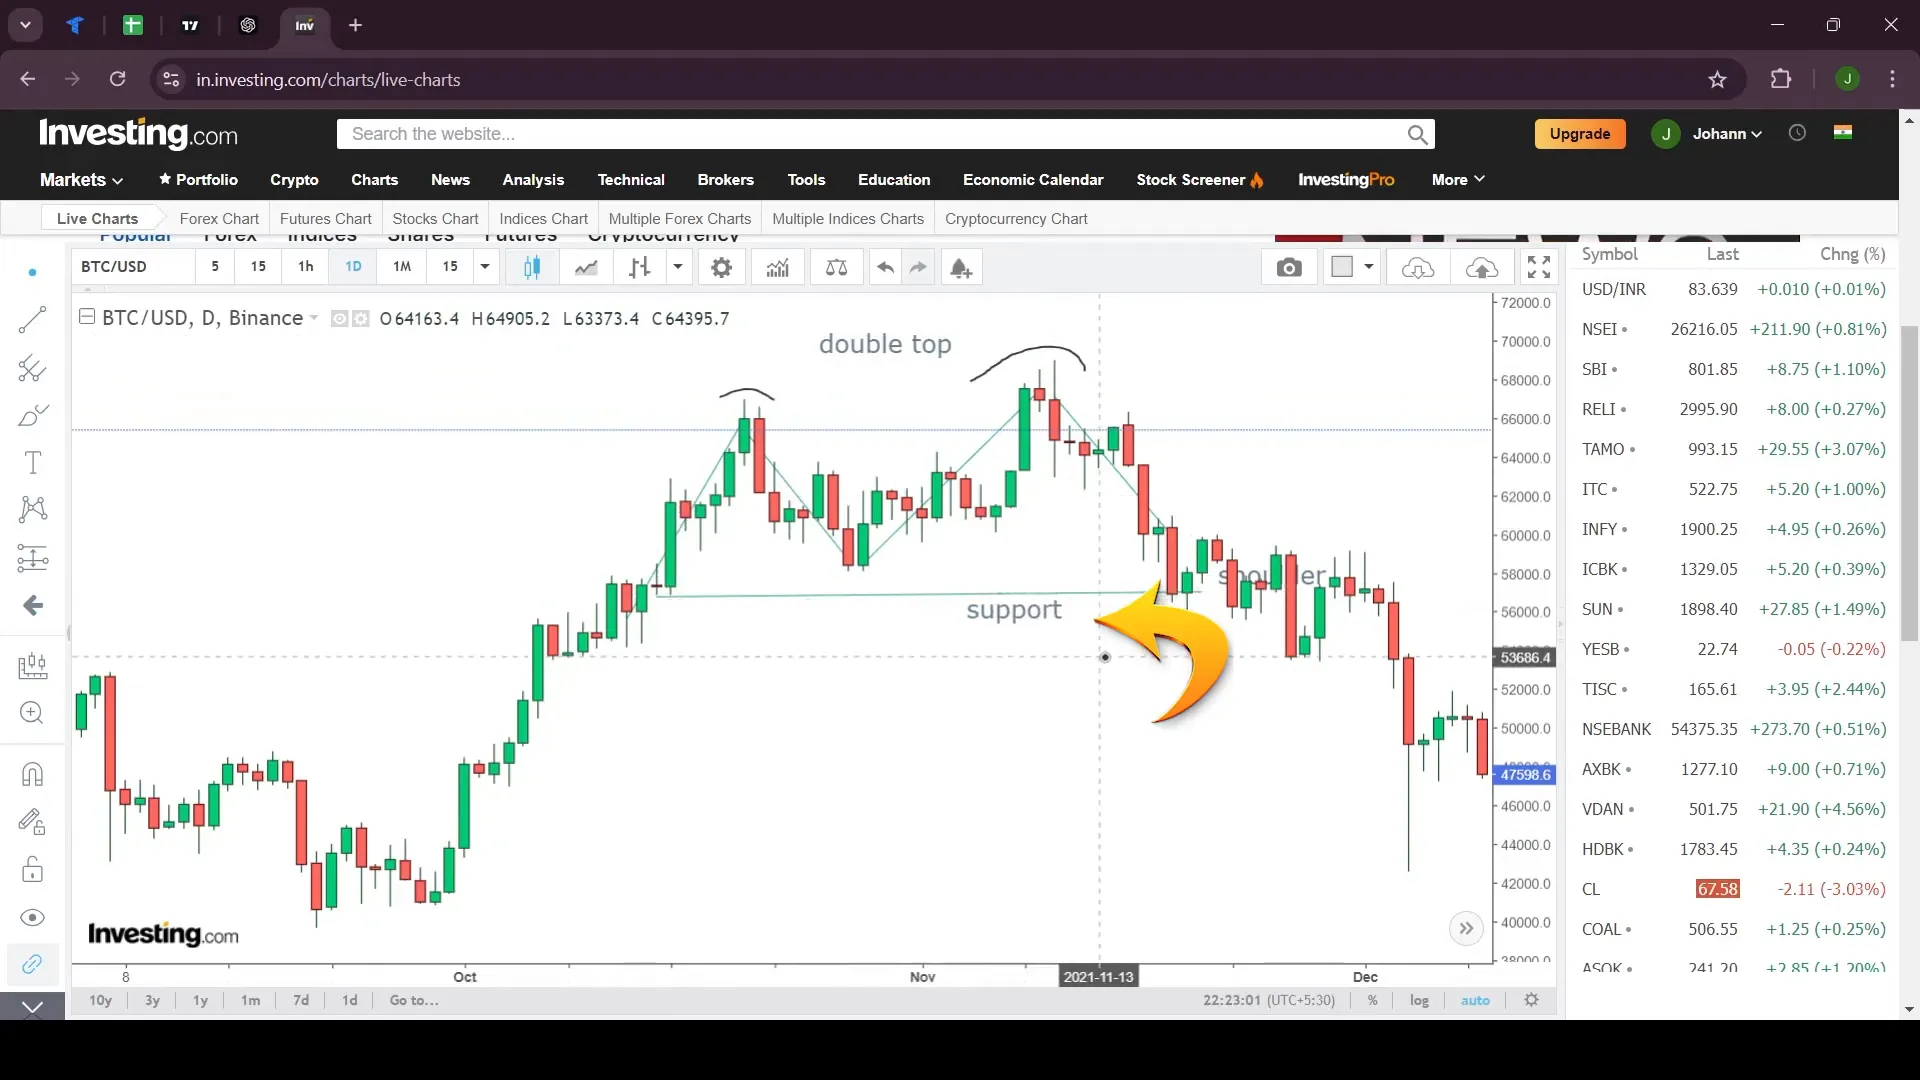Expand more chart styles dropdown
Screen dimensions: 1920x1080
[x=678, y=267]
